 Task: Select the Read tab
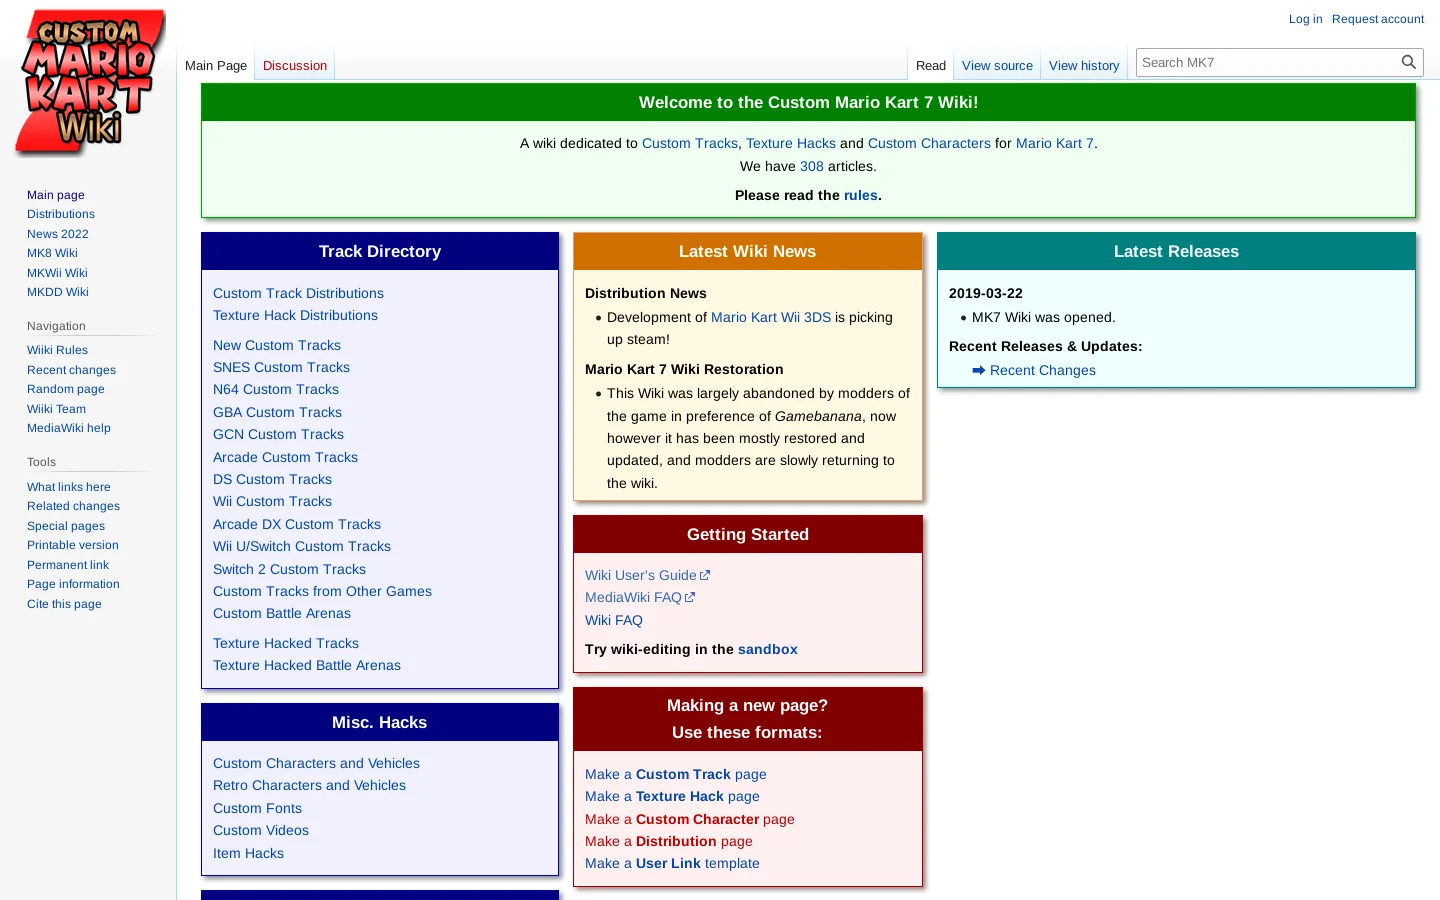[931, 65]
